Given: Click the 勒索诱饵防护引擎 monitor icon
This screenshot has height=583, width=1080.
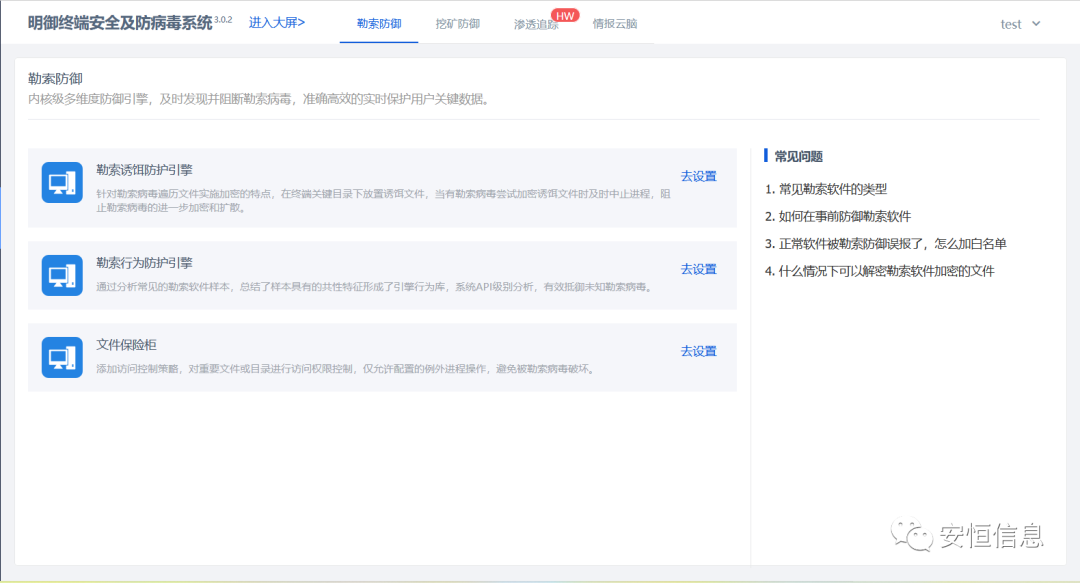Looking at the screenshot, I should click(62, 183).
